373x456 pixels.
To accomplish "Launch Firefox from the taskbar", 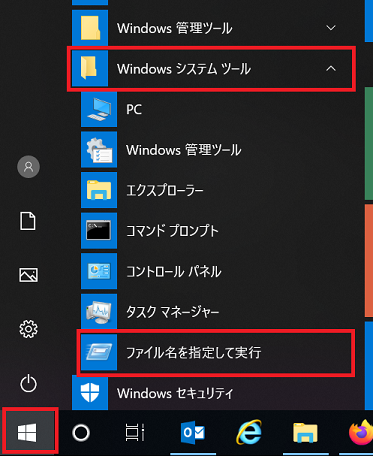I will 361,433.
